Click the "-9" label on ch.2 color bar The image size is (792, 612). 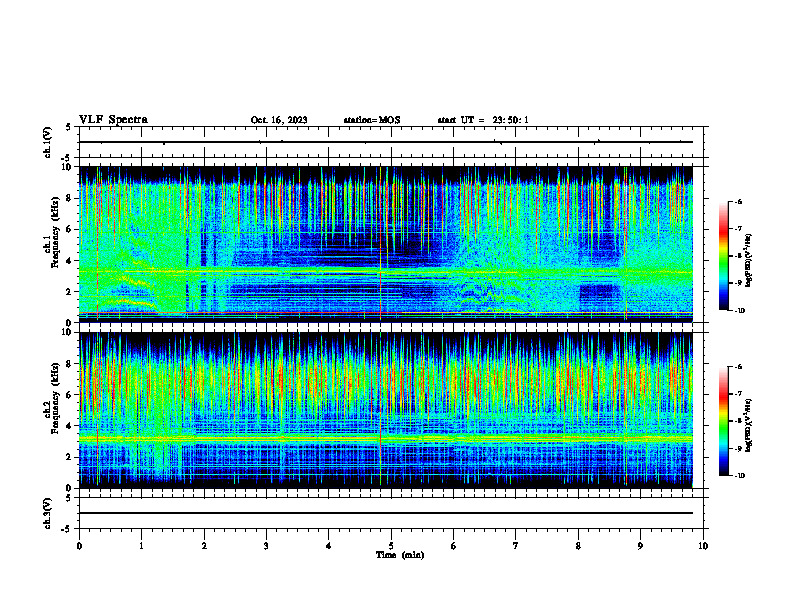[x=739, y=448]
